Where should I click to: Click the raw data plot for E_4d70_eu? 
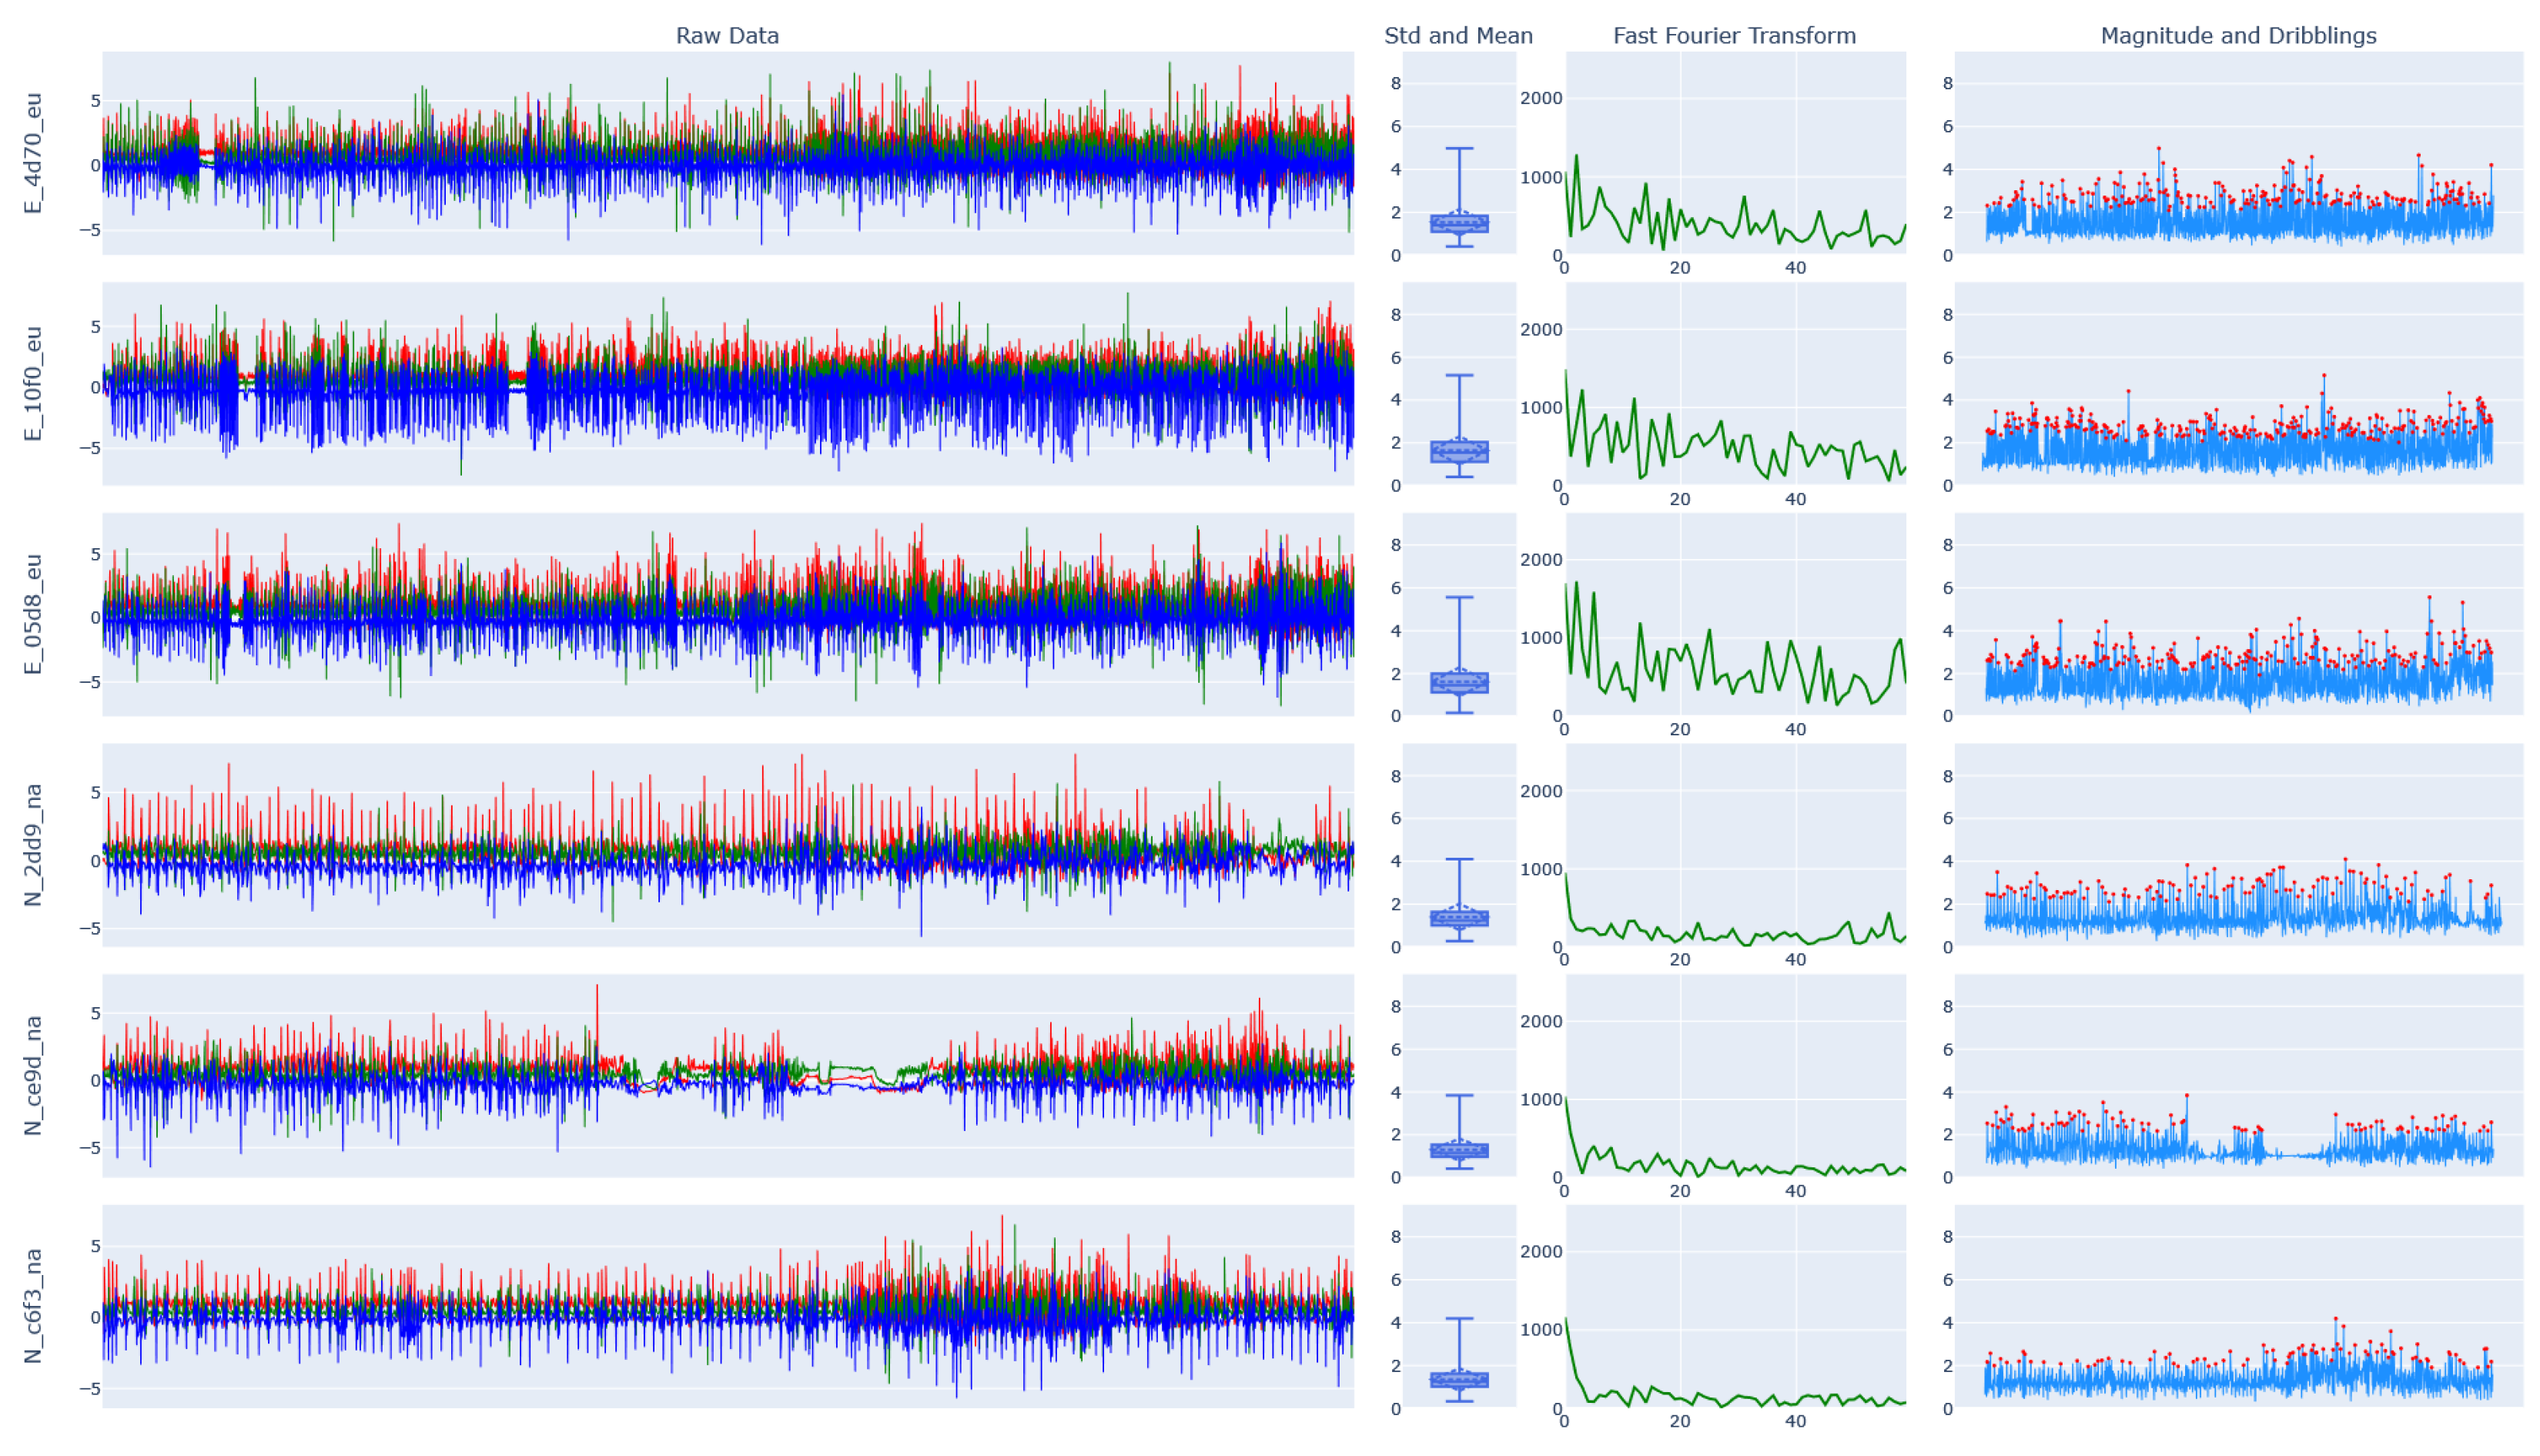point(727,153)
